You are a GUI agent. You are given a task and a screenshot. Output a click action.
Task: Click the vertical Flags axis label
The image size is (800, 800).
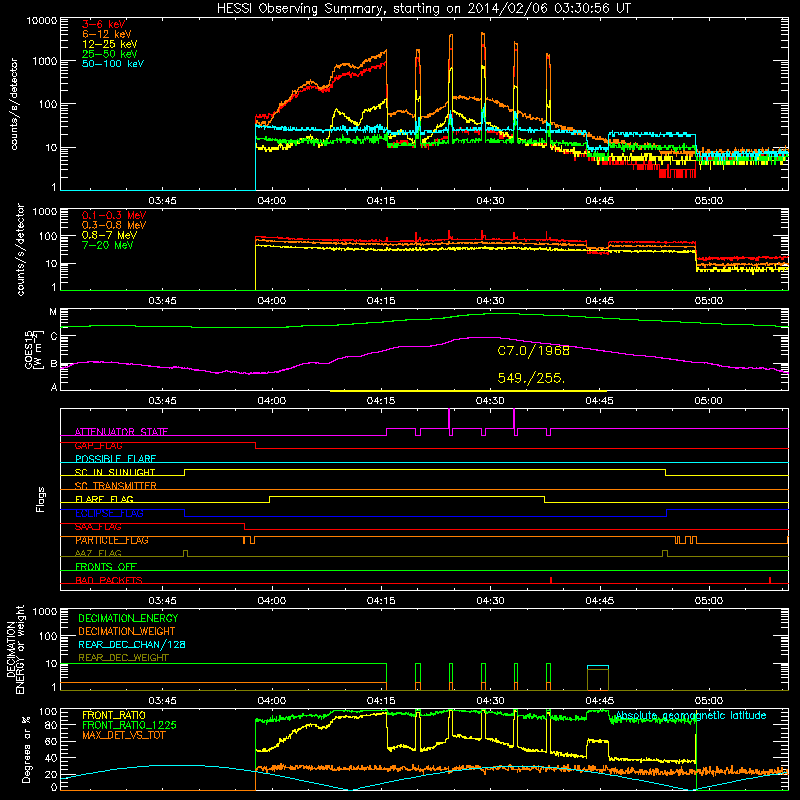click(x=41, y=499)
